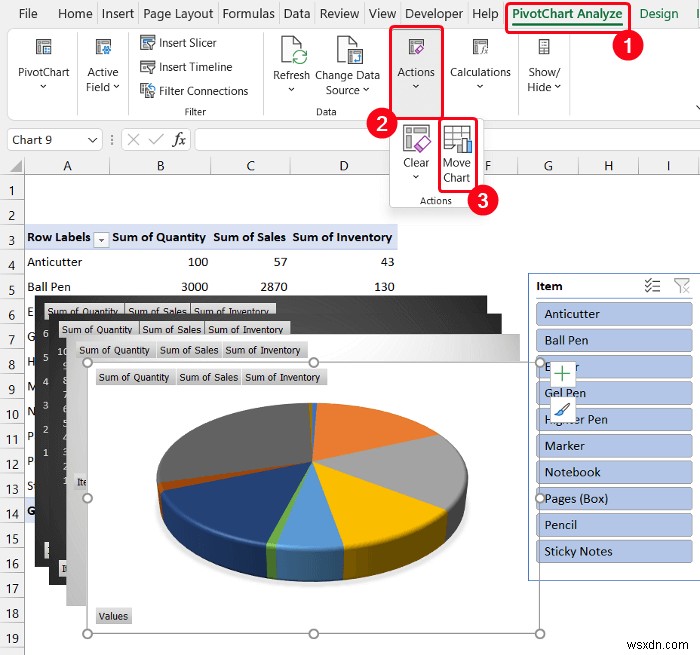700x655 pixels.
Task: Click the Refresh data icon
Action: tap(292, 50)
